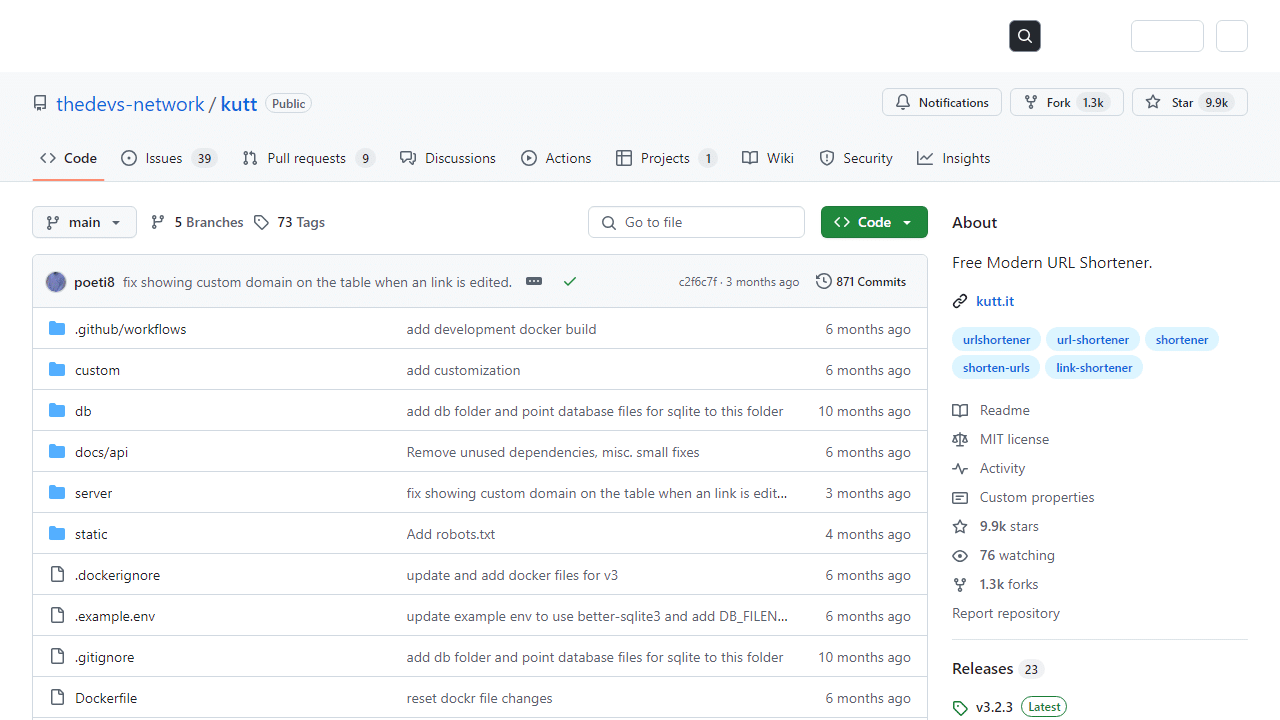The height and width of the screenshot is (720, 1280).
Task: Switch to the Insights tab
Action: [953, 158]
